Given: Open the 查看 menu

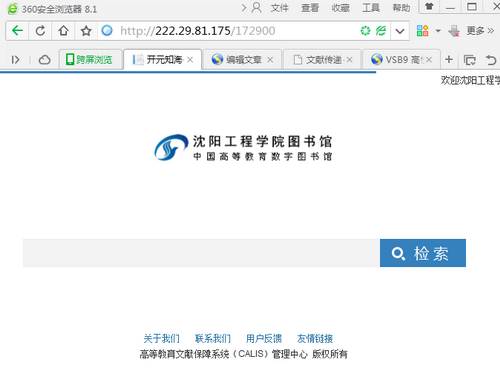Looking at the screenshot, I should [310, 8].
